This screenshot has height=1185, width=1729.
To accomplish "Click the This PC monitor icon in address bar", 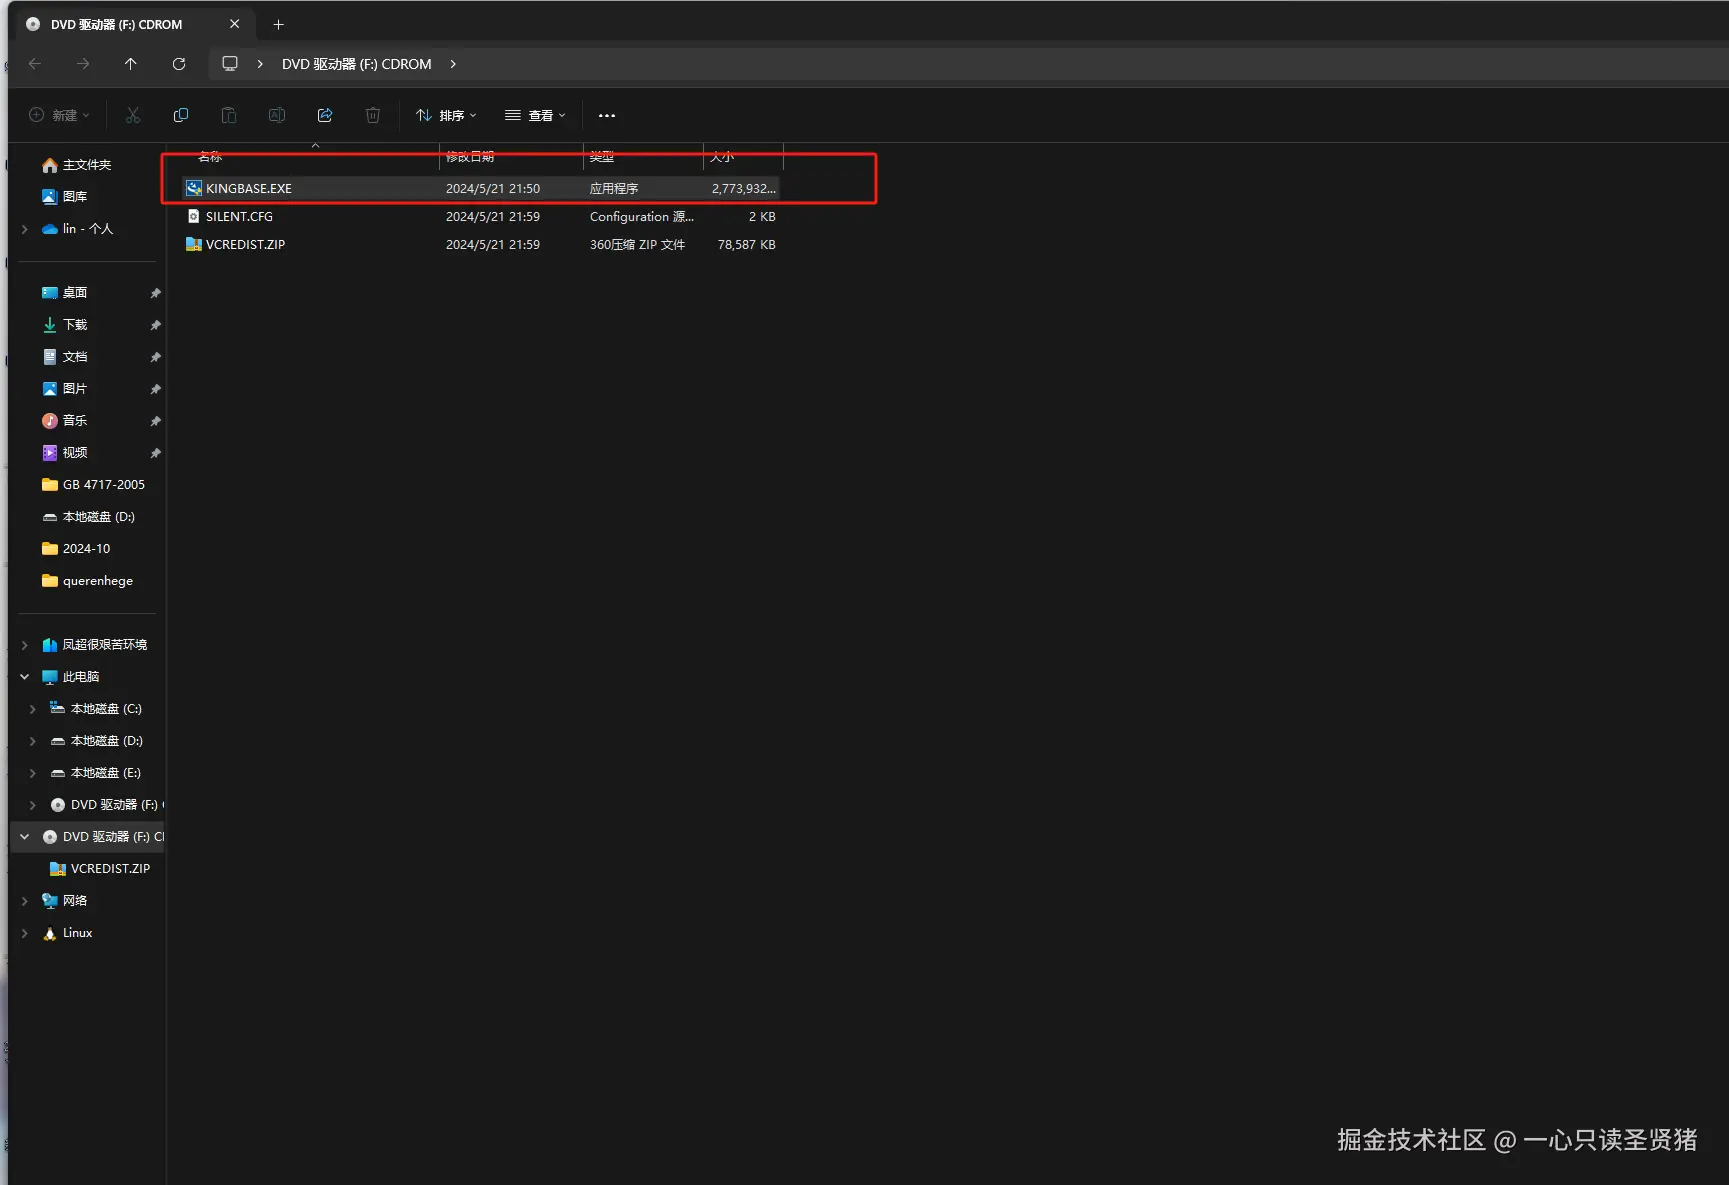I will point(230,64).
